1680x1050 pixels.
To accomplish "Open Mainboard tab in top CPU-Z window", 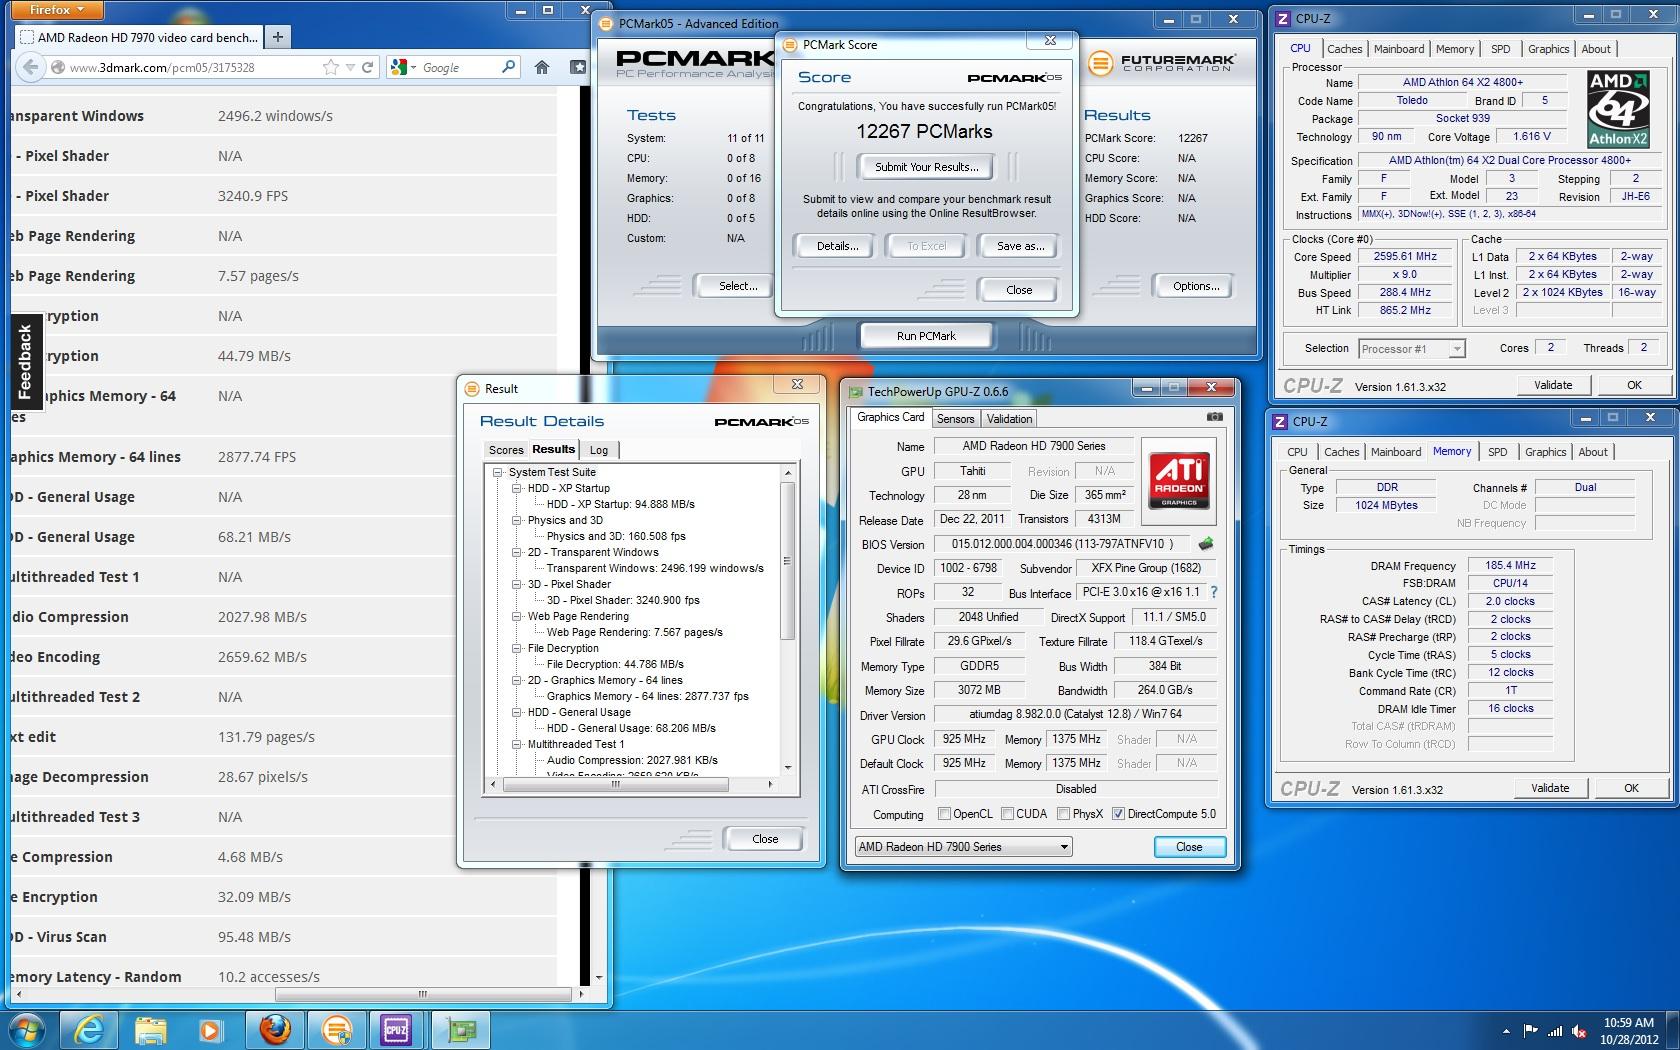I will (1399, 49).
